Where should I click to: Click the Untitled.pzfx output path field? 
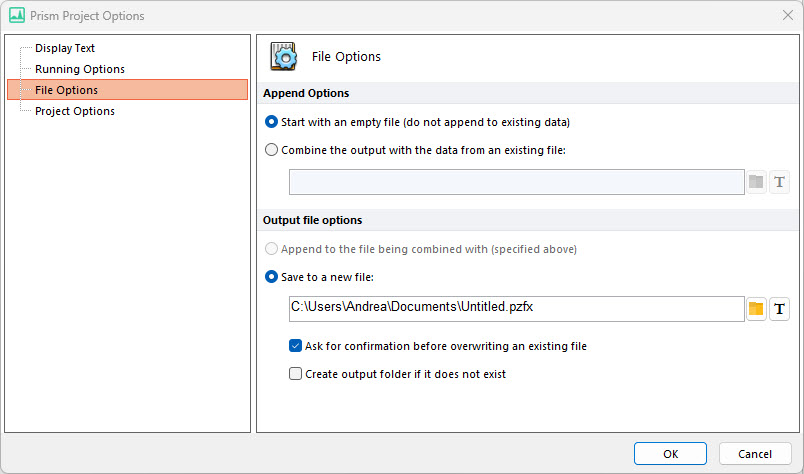click(x=516, y=309)
